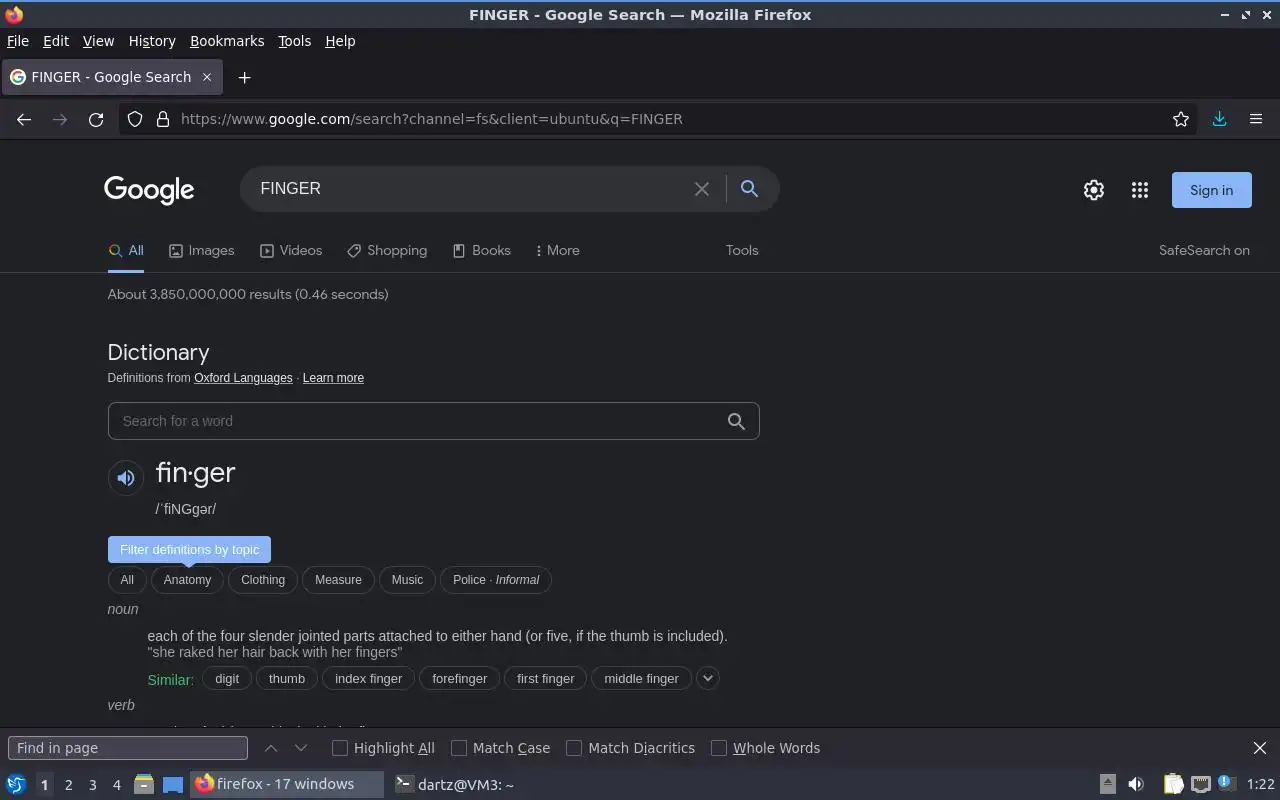Select similar word 'thumb'
Screen dimensions: 1280x800
pyautogui.click(x=287, y=678)
